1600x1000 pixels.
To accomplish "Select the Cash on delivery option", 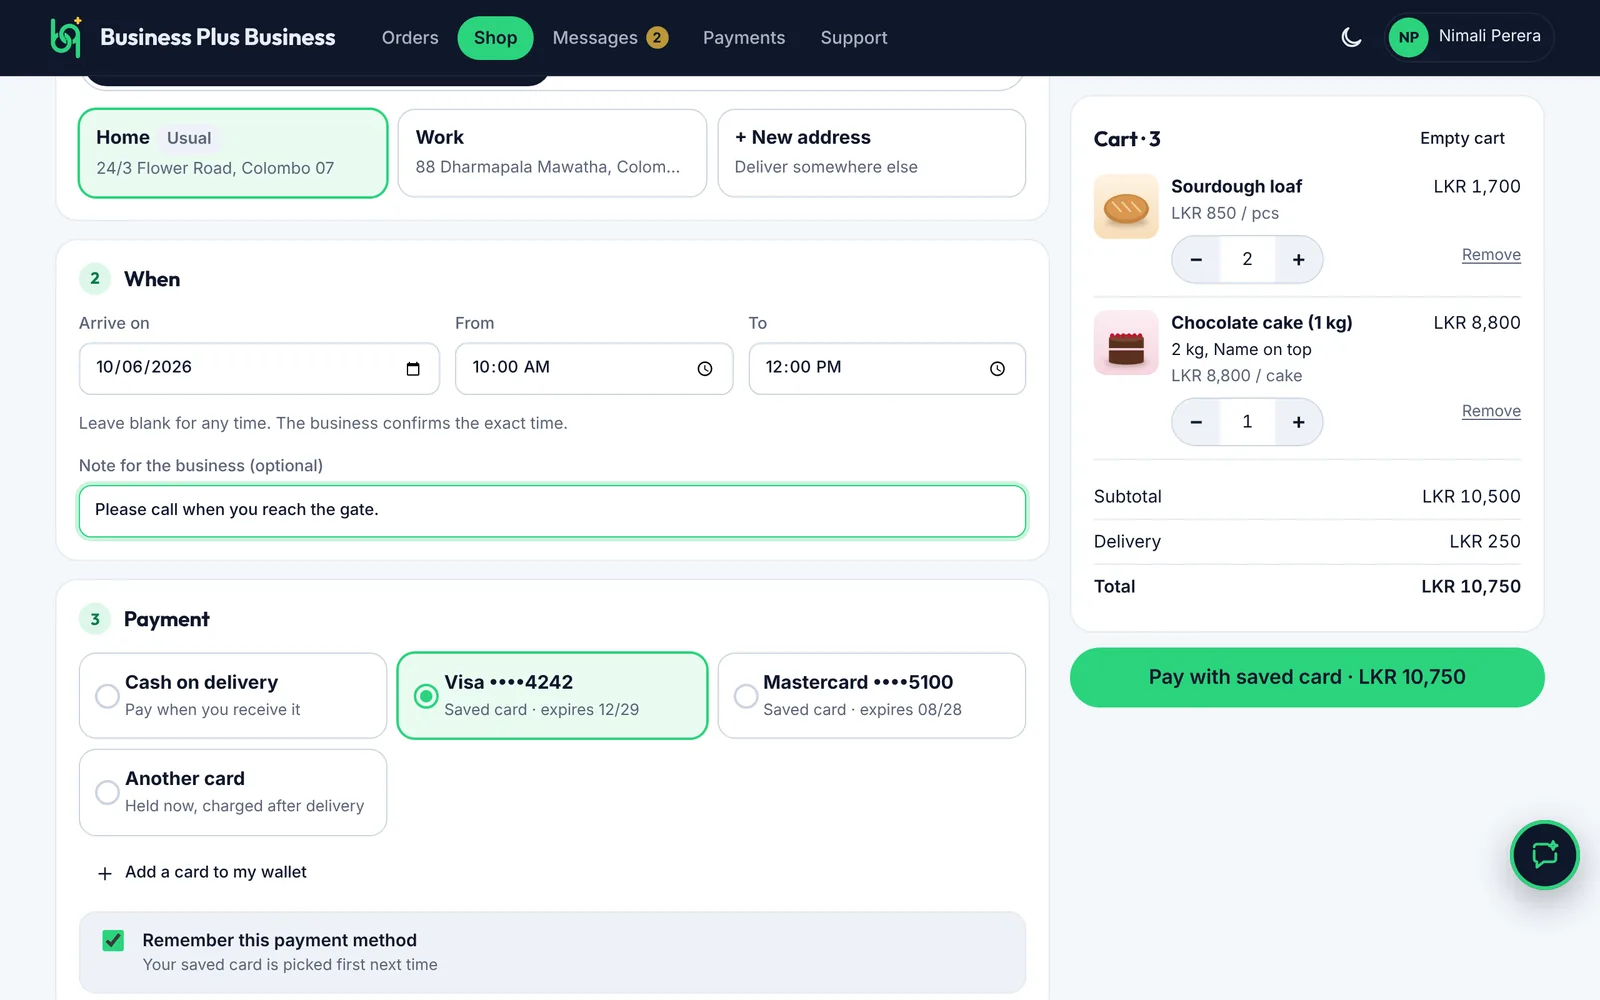I will pos(233,696).
